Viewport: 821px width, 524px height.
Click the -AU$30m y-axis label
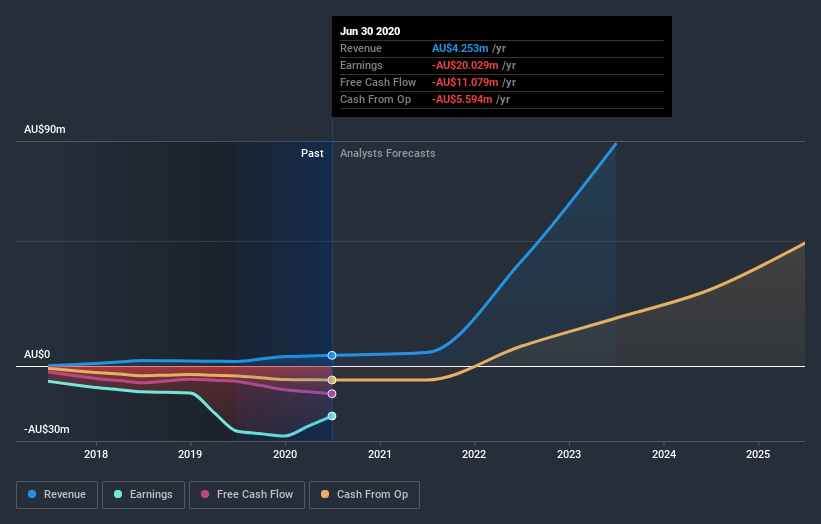(x=47, y=429)
